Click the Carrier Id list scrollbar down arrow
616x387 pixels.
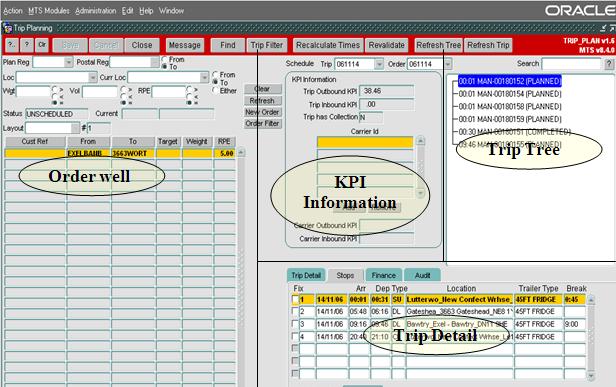420,193
